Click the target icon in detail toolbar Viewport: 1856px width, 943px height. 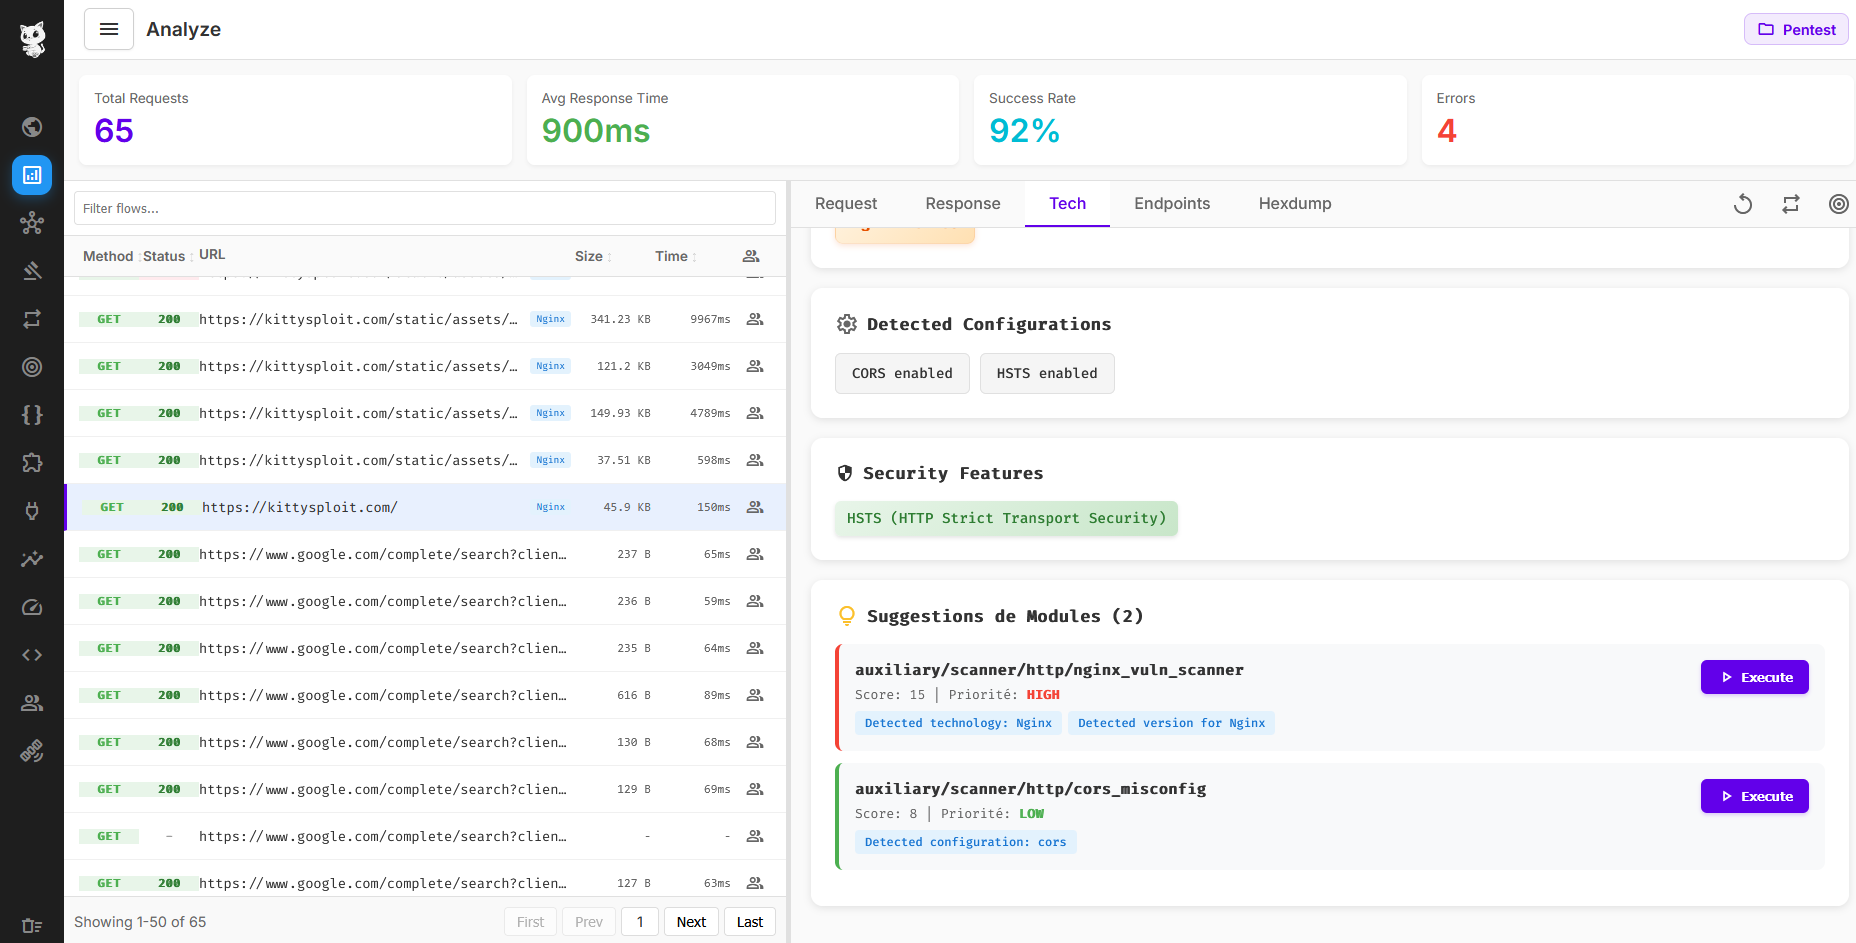[1838, 204]
